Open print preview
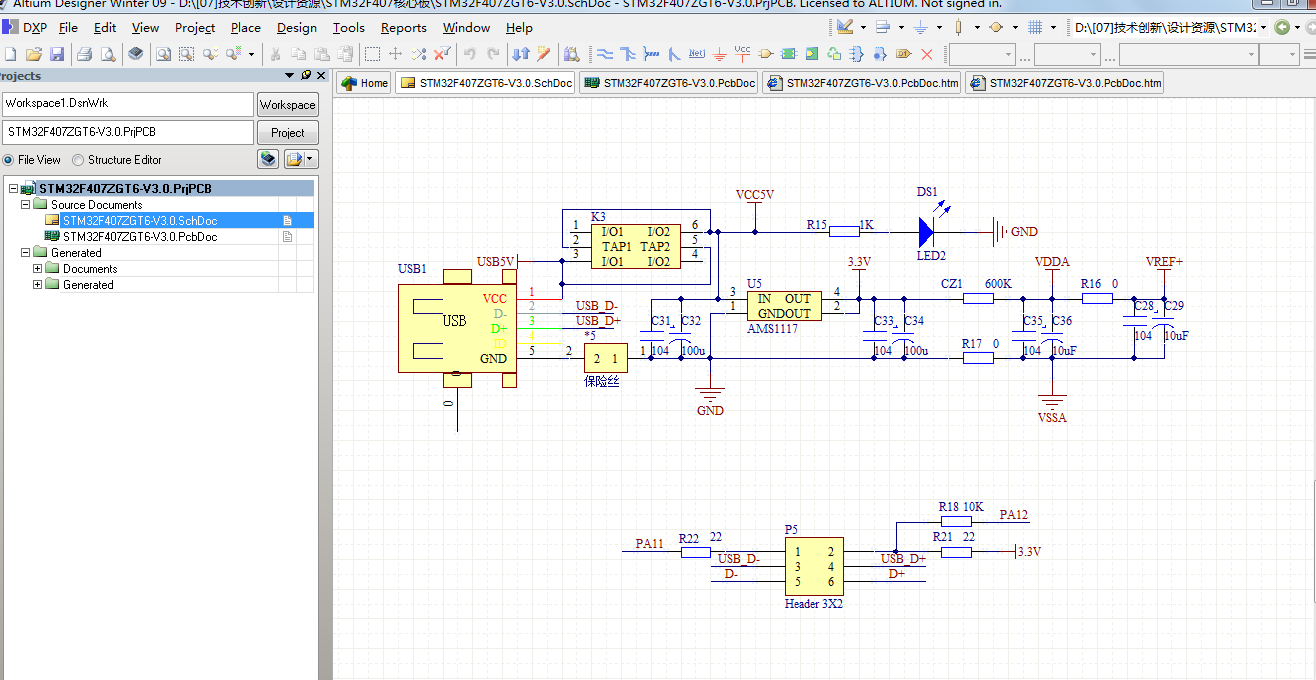Screen dimensions: 1316x680 click(x=107, y=53)
